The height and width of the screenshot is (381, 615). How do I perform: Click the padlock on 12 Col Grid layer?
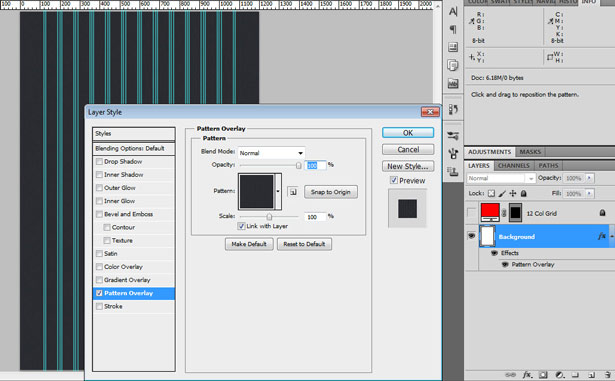coord(602,213)
